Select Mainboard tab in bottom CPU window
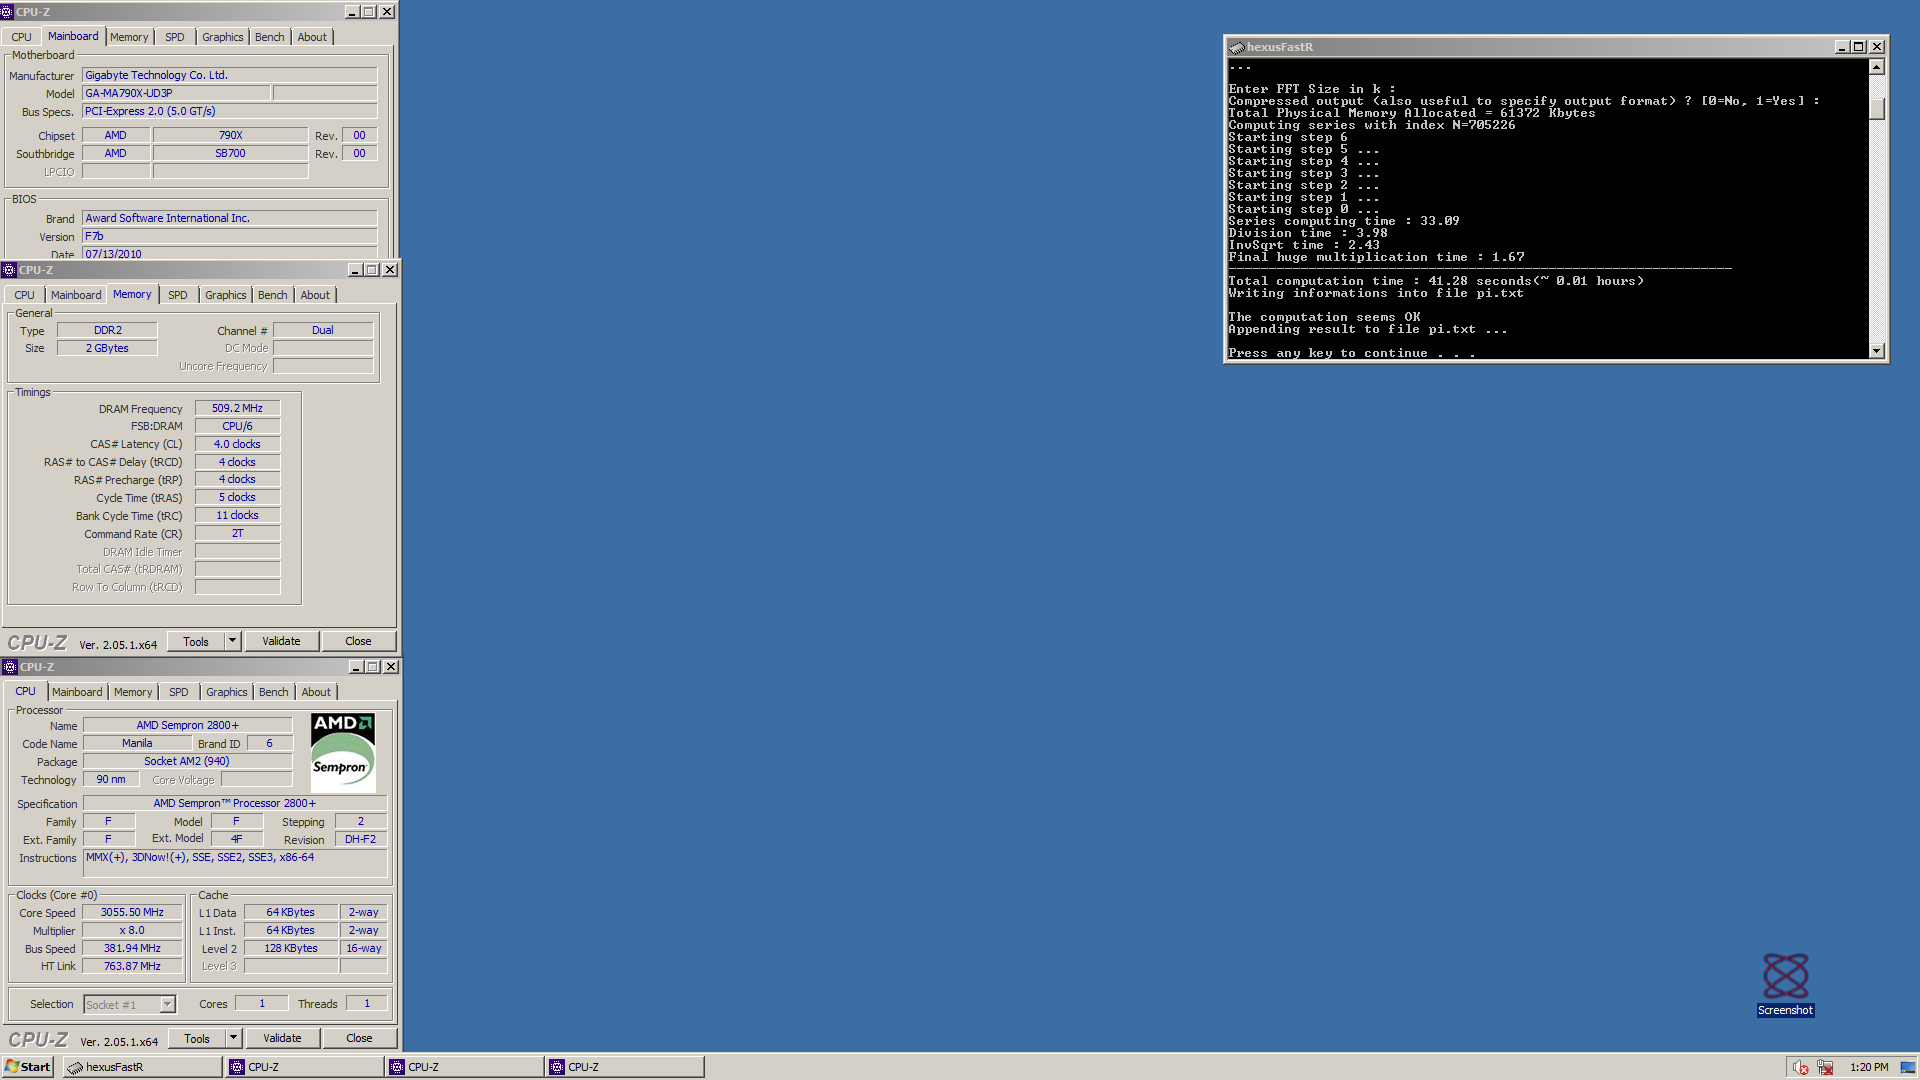Image resolution: width=1920 pixels, height=1080 pixels. click(77, 692)
